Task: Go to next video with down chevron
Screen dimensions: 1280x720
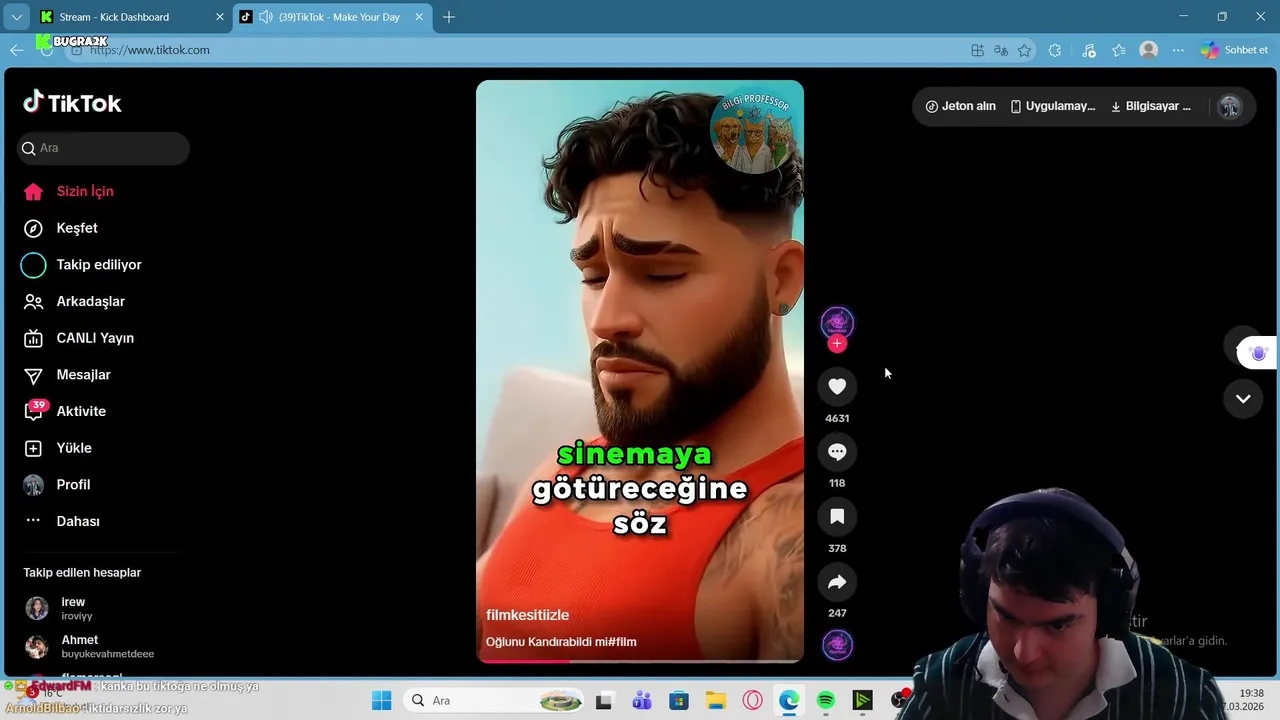Action: pos(1243,398)
